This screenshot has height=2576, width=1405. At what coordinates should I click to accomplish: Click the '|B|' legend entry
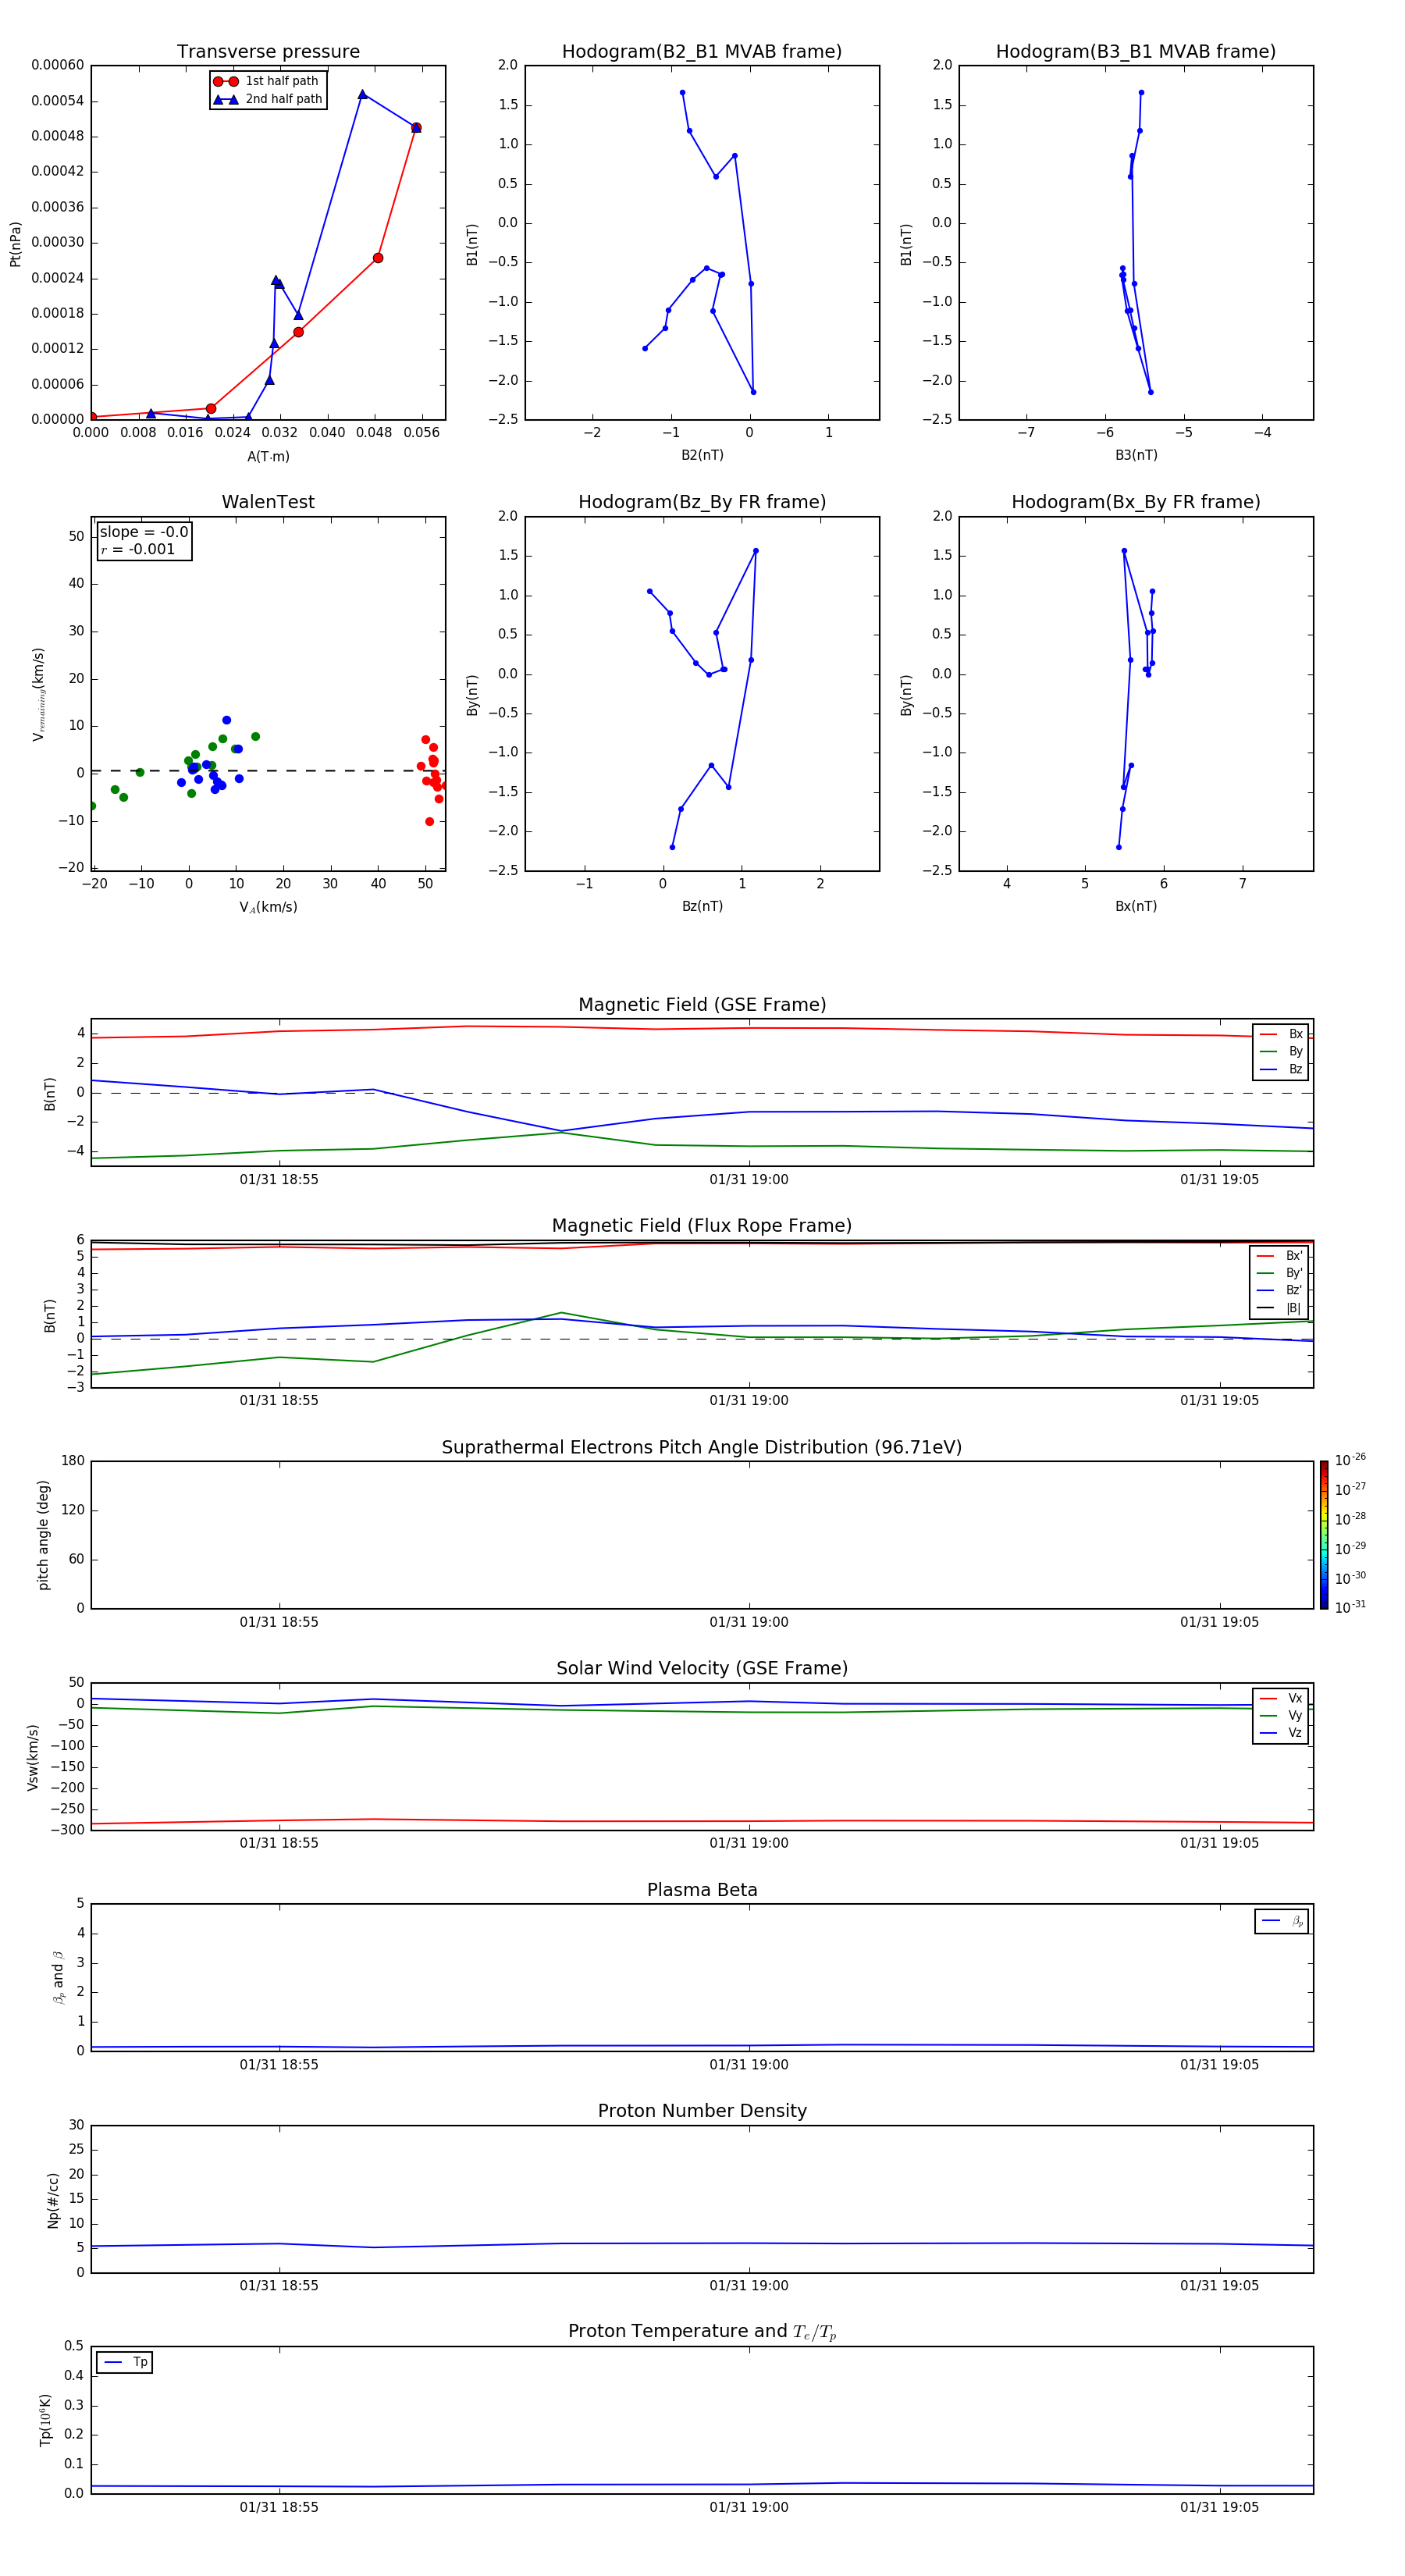point(1280,1308)
